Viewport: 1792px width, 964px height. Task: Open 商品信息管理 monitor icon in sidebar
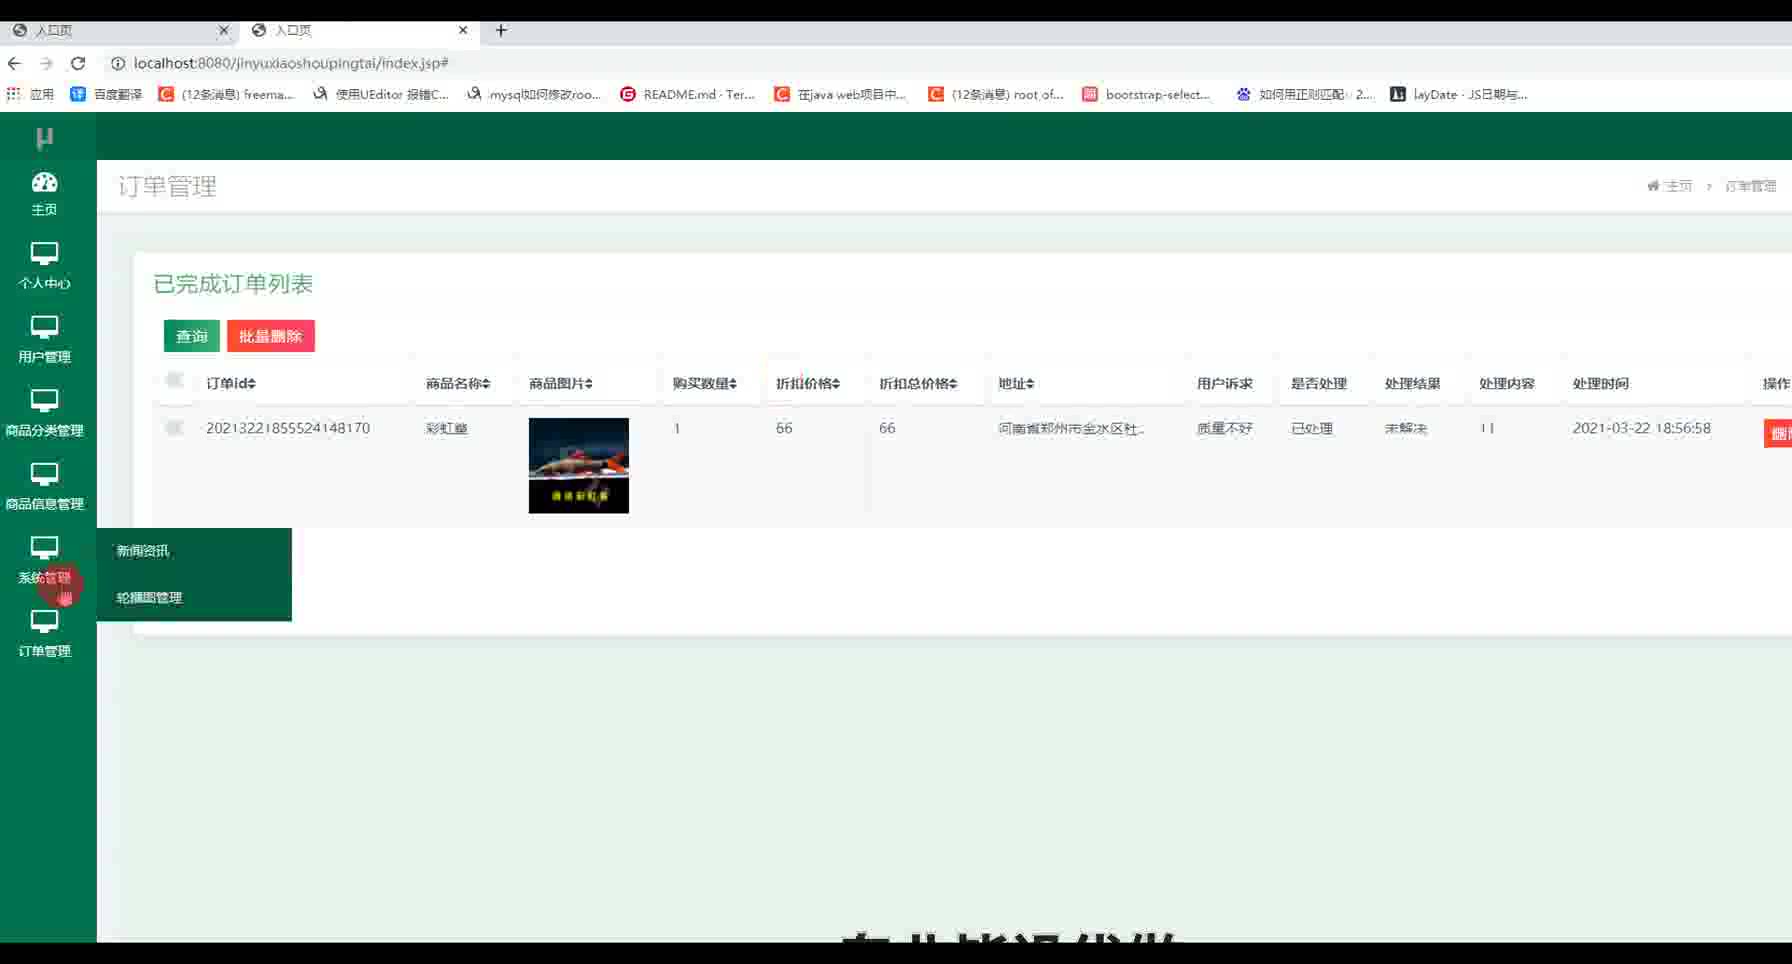44,475
